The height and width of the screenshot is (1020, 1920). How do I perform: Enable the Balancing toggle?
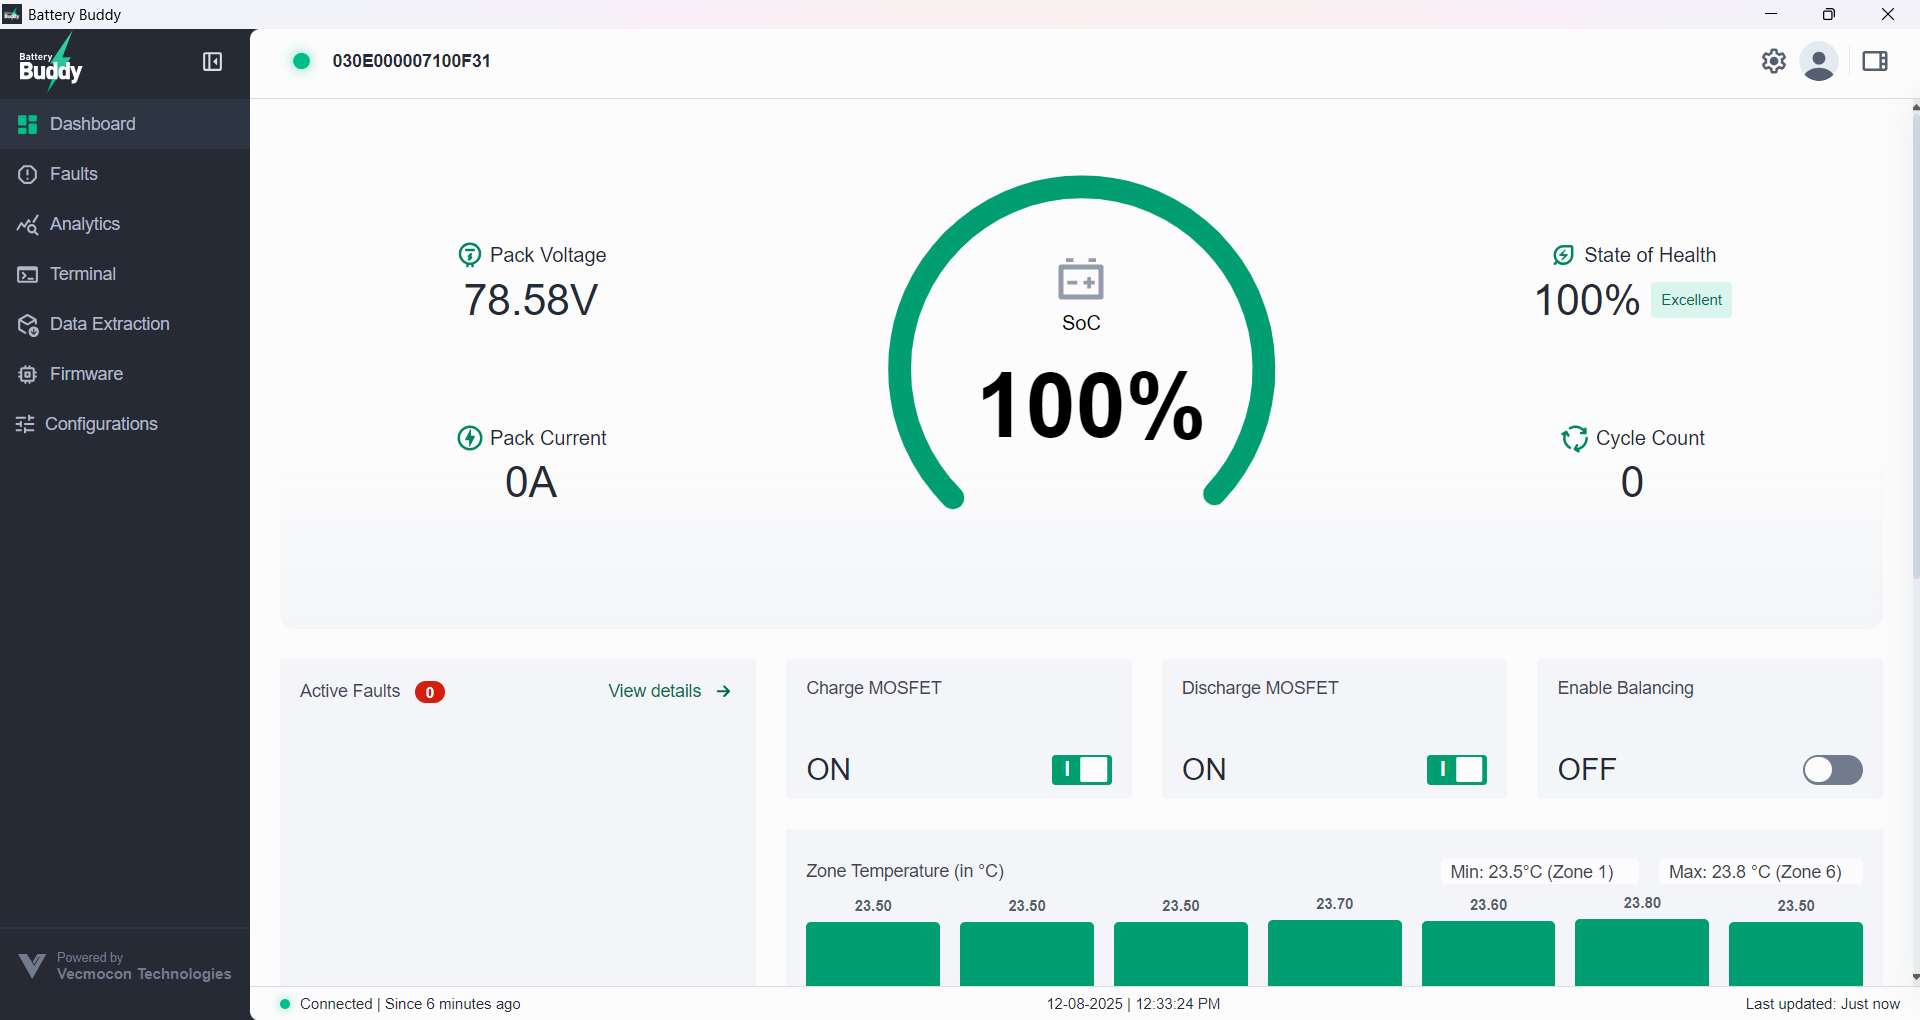pyautogui.click(x=1832, y=769)
